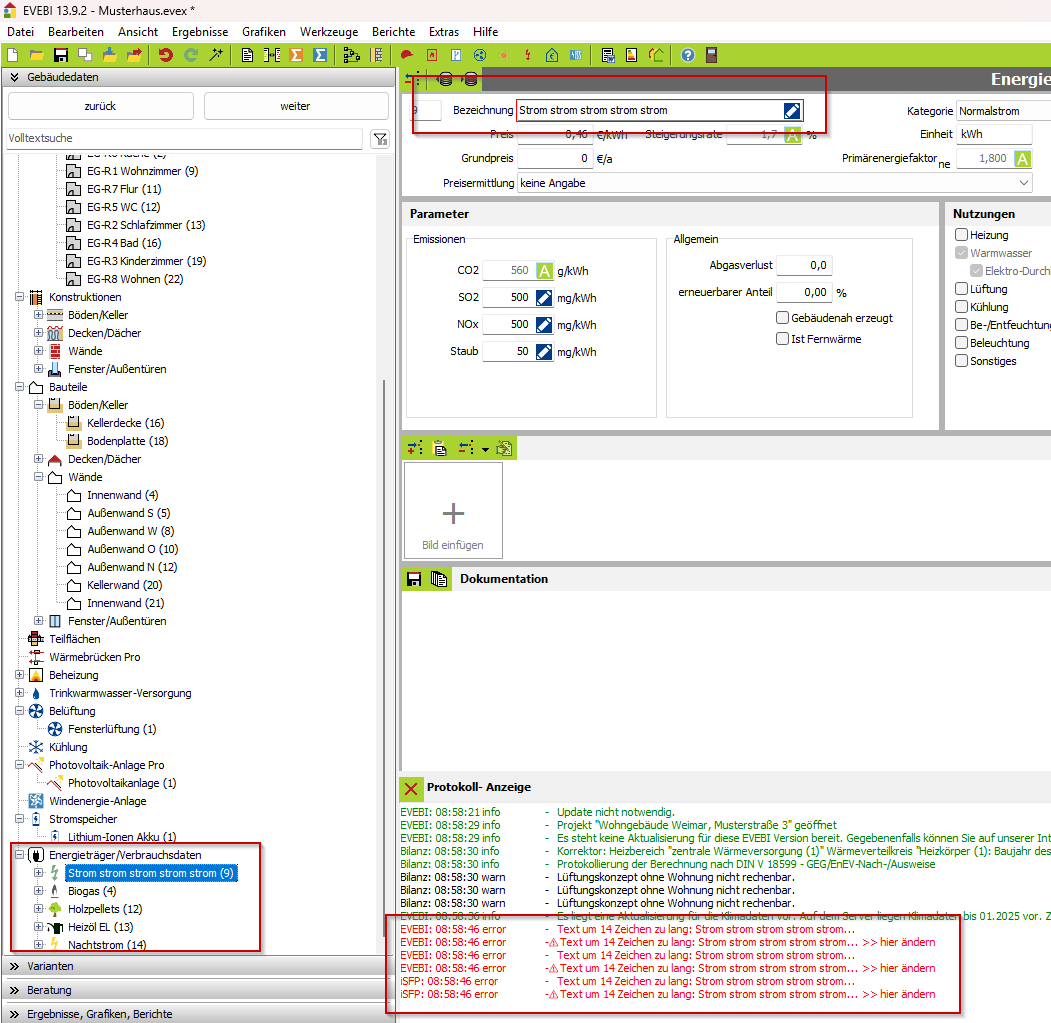Click the undo arrow in the toolbar
Image resolution: width=1051 pixels, height=1023 pixels.
tap(166, 55)
